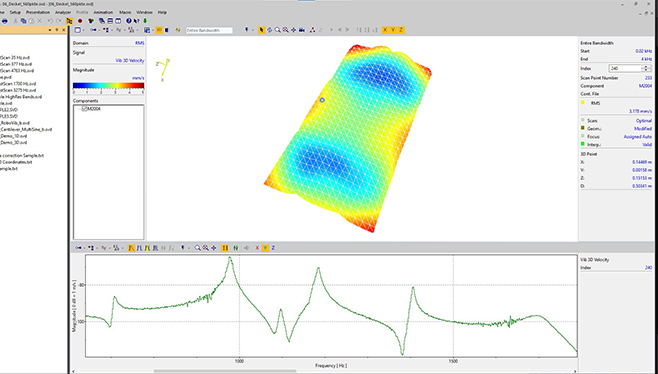Click the zoom-to-fit icon in 3D view toolbar
Screen dimensions: 658x374
point(285,30)
